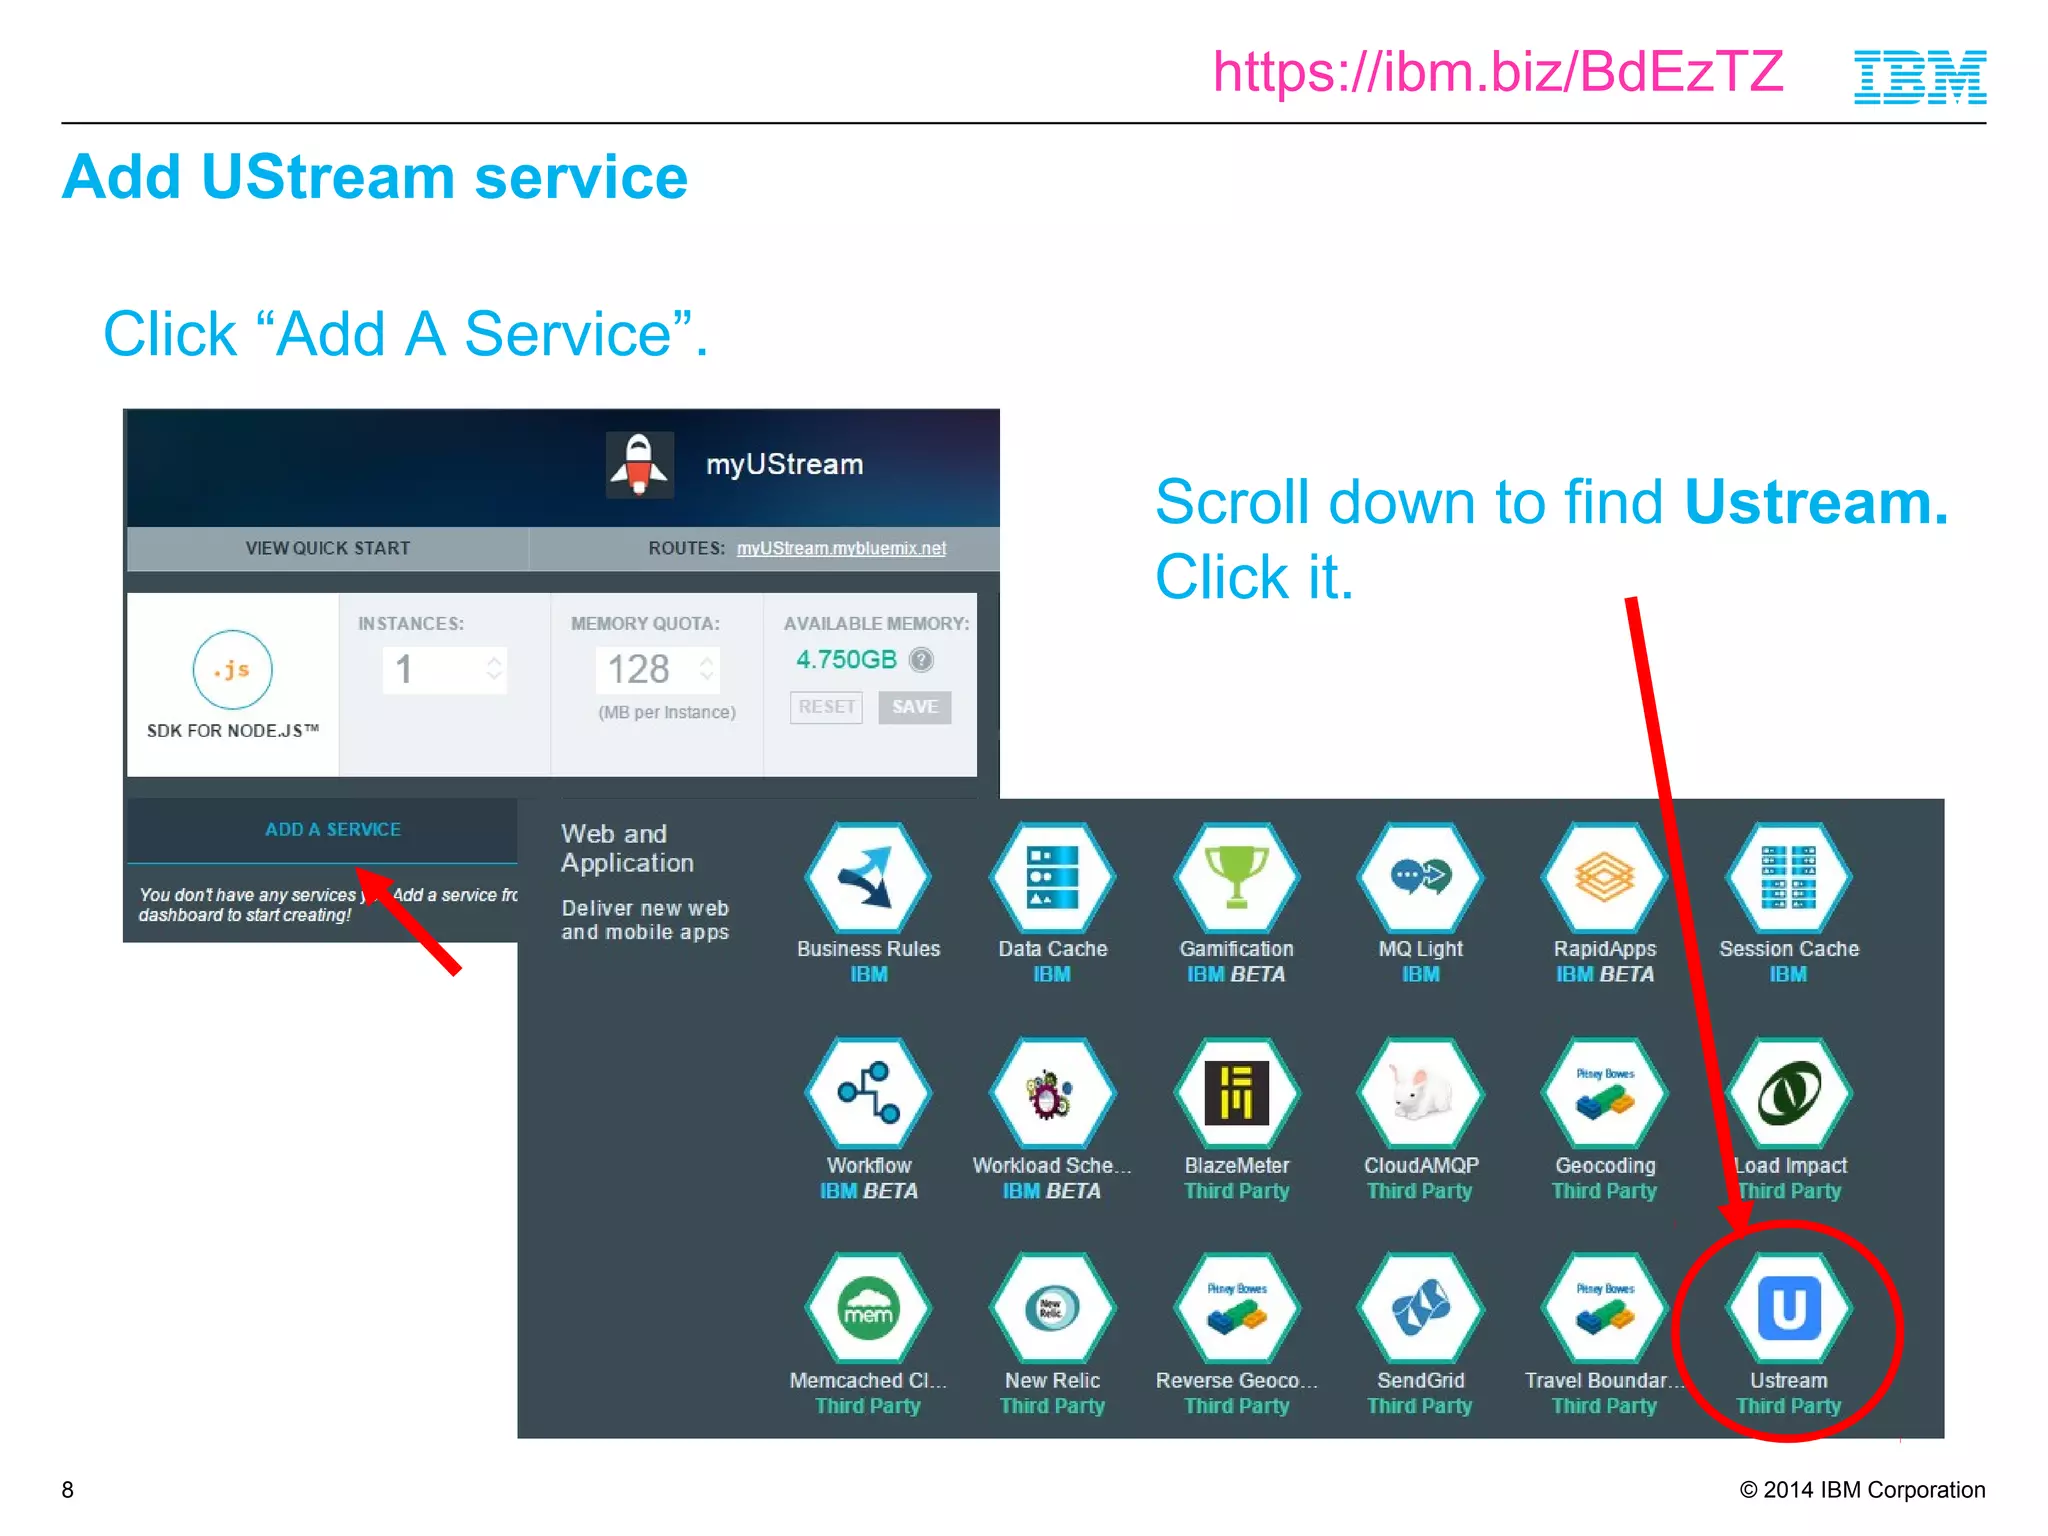Select the Session Cache service icon
Image resolution: width=2048 pixels, height=1536 pixels.
pyautogui.click(x=1789, y=878)
